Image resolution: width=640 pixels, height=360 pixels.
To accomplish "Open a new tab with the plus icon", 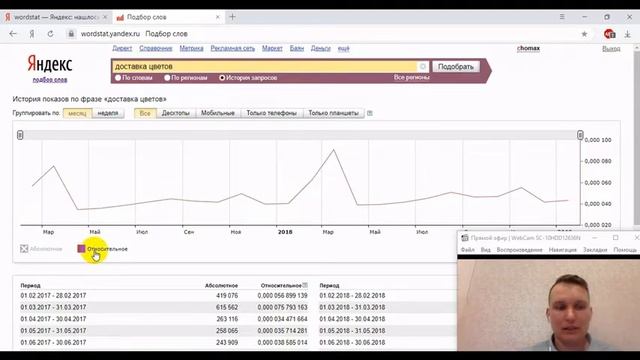I will (x=232, y=17).
